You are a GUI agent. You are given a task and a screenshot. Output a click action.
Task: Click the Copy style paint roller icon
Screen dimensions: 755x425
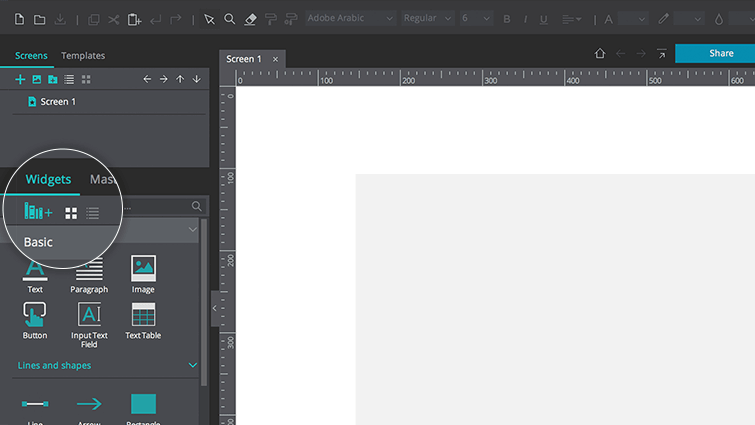[x=271, y=19]
